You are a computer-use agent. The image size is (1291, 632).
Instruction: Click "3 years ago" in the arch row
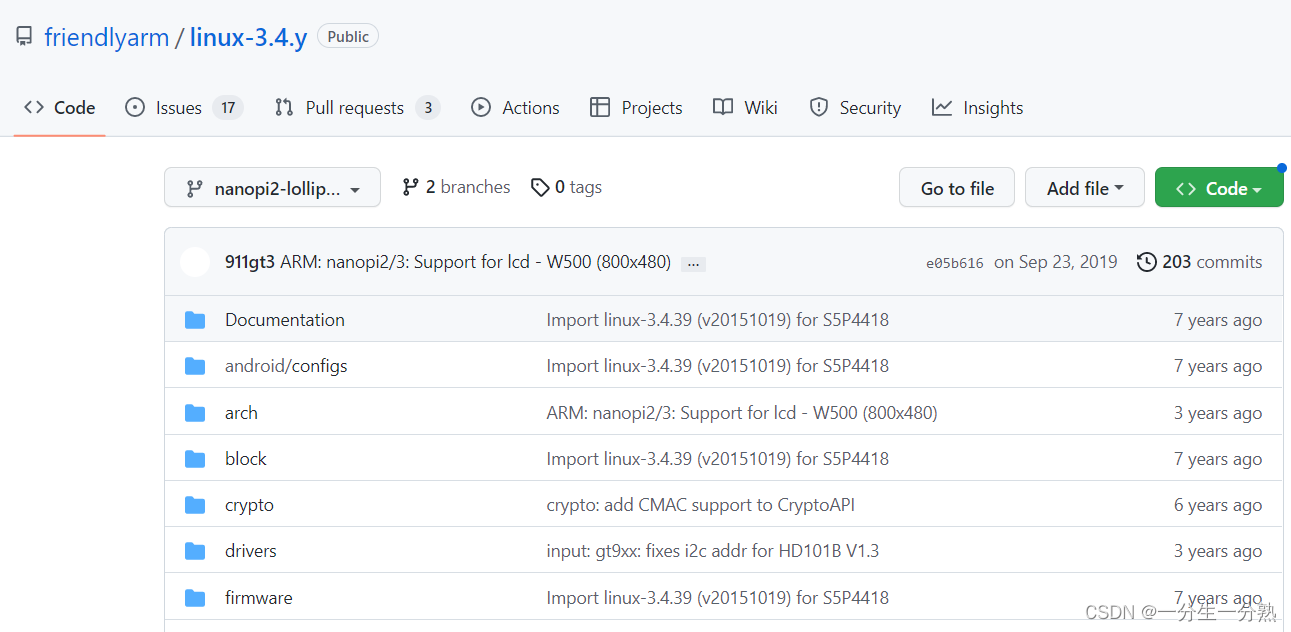(1218, 413)
